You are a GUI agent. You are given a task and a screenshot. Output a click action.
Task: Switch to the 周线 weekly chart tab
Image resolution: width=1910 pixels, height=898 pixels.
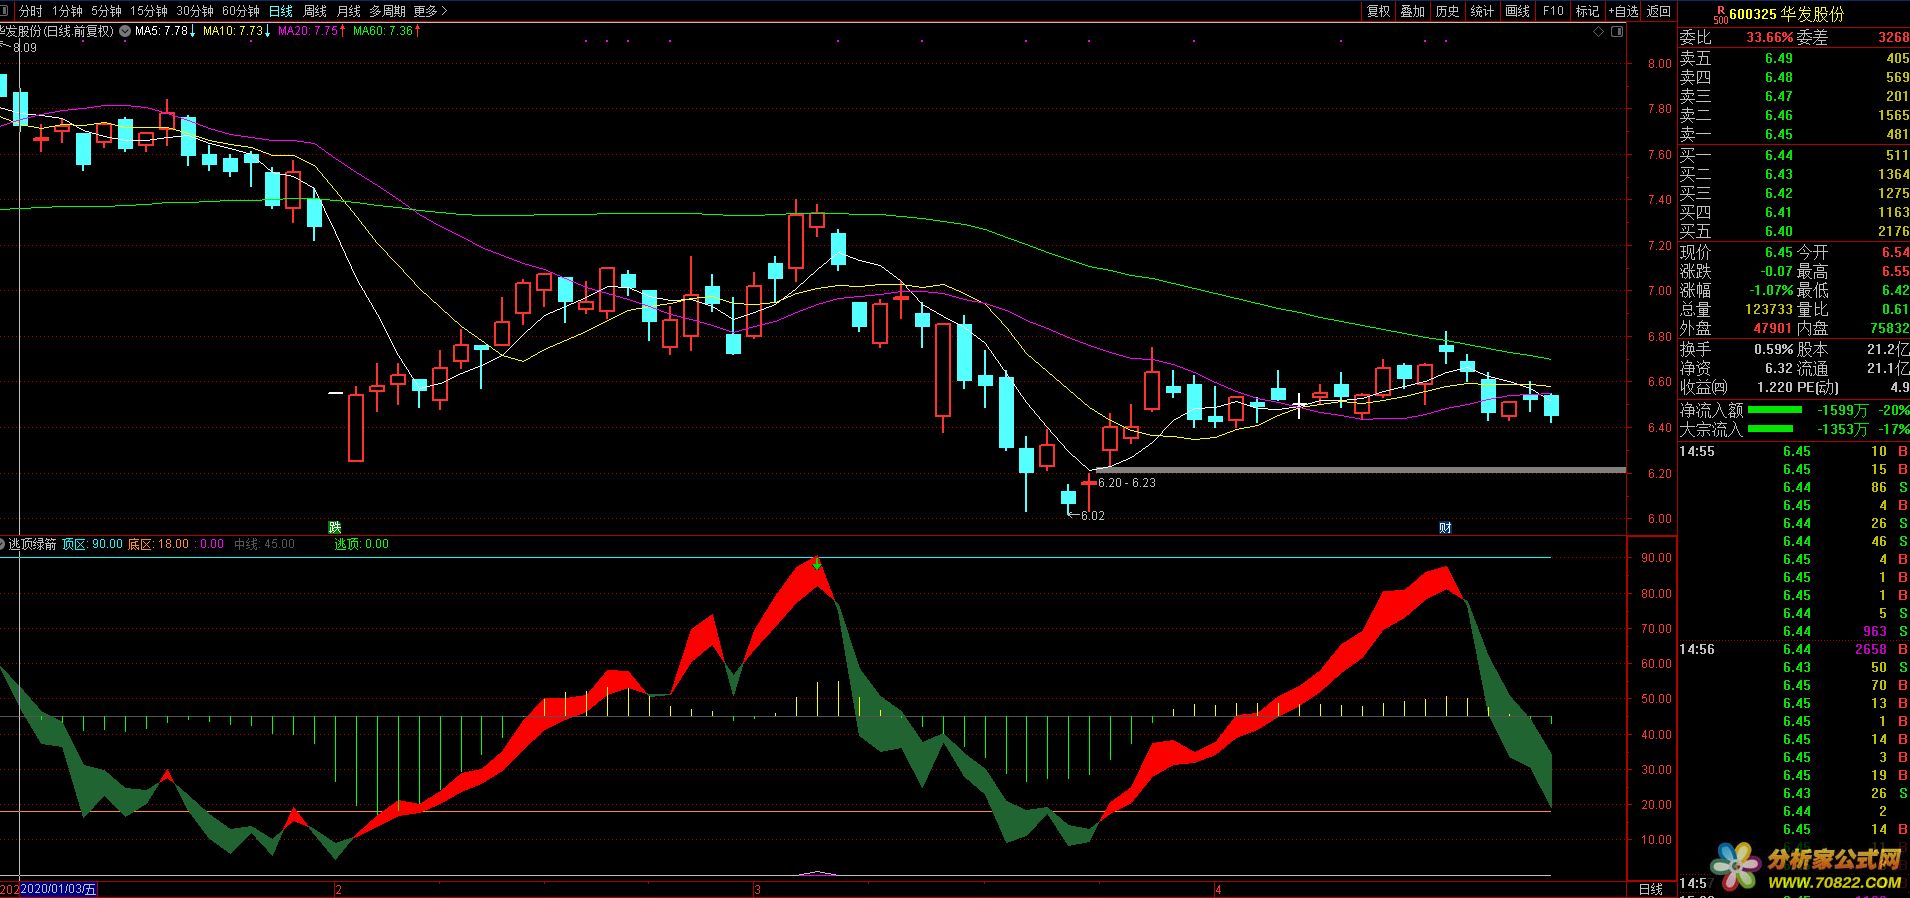click(315, 11)
